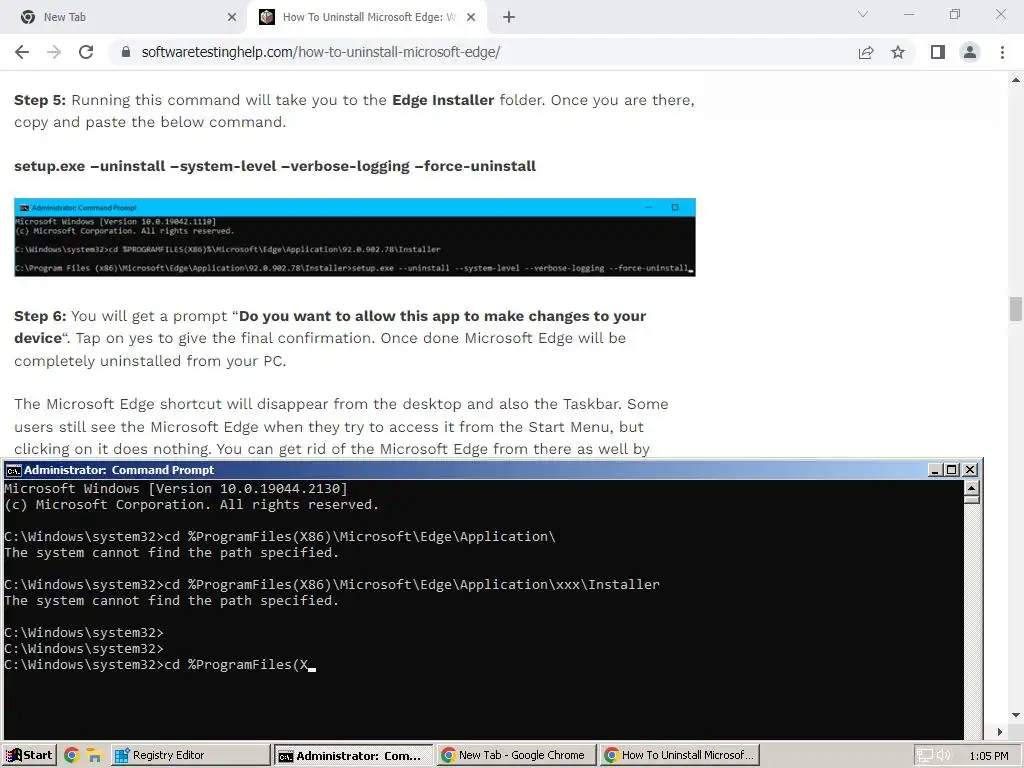Click the volume speaker tray icon
The width and height of the screenshot is (1024, 768).
point(943,756)
